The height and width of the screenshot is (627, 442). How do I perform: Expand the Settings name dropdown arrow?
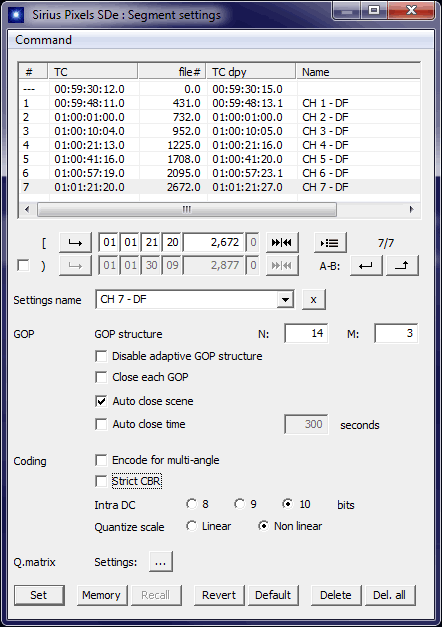tap(285, 300)
